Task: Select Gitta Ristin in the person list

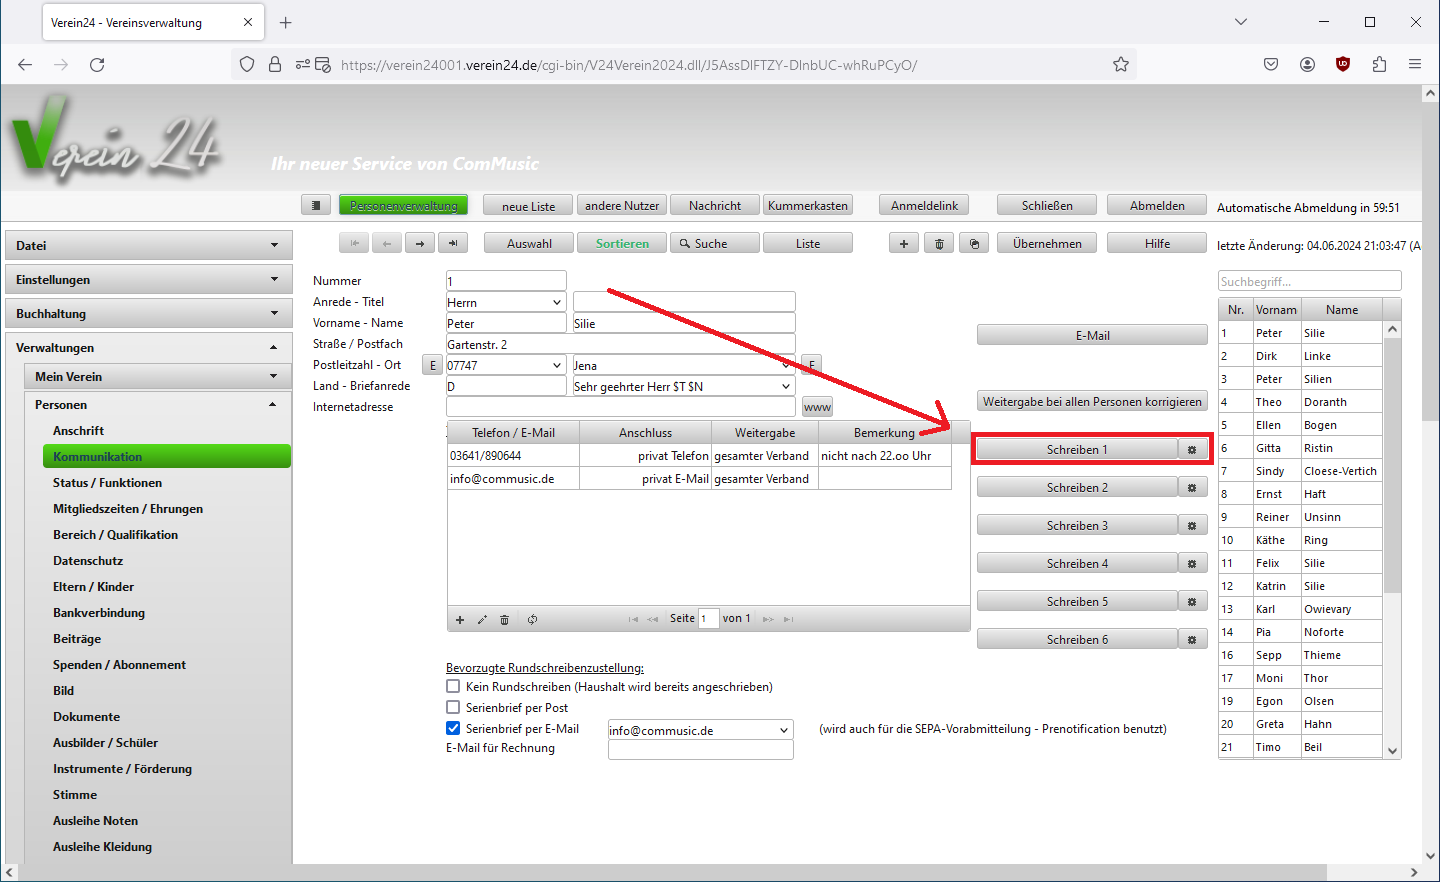Action: (1300, 448)
